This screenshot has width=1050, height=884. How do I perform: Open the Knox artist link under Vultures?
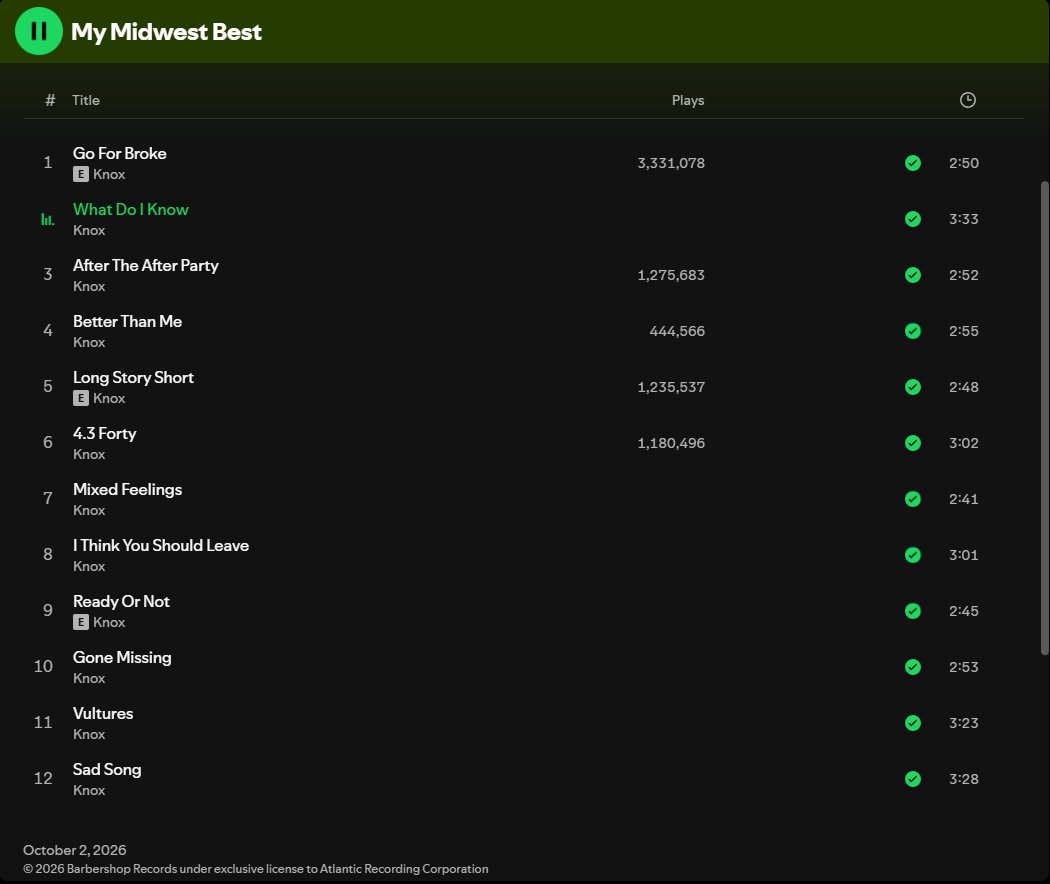tap(89, 734)
